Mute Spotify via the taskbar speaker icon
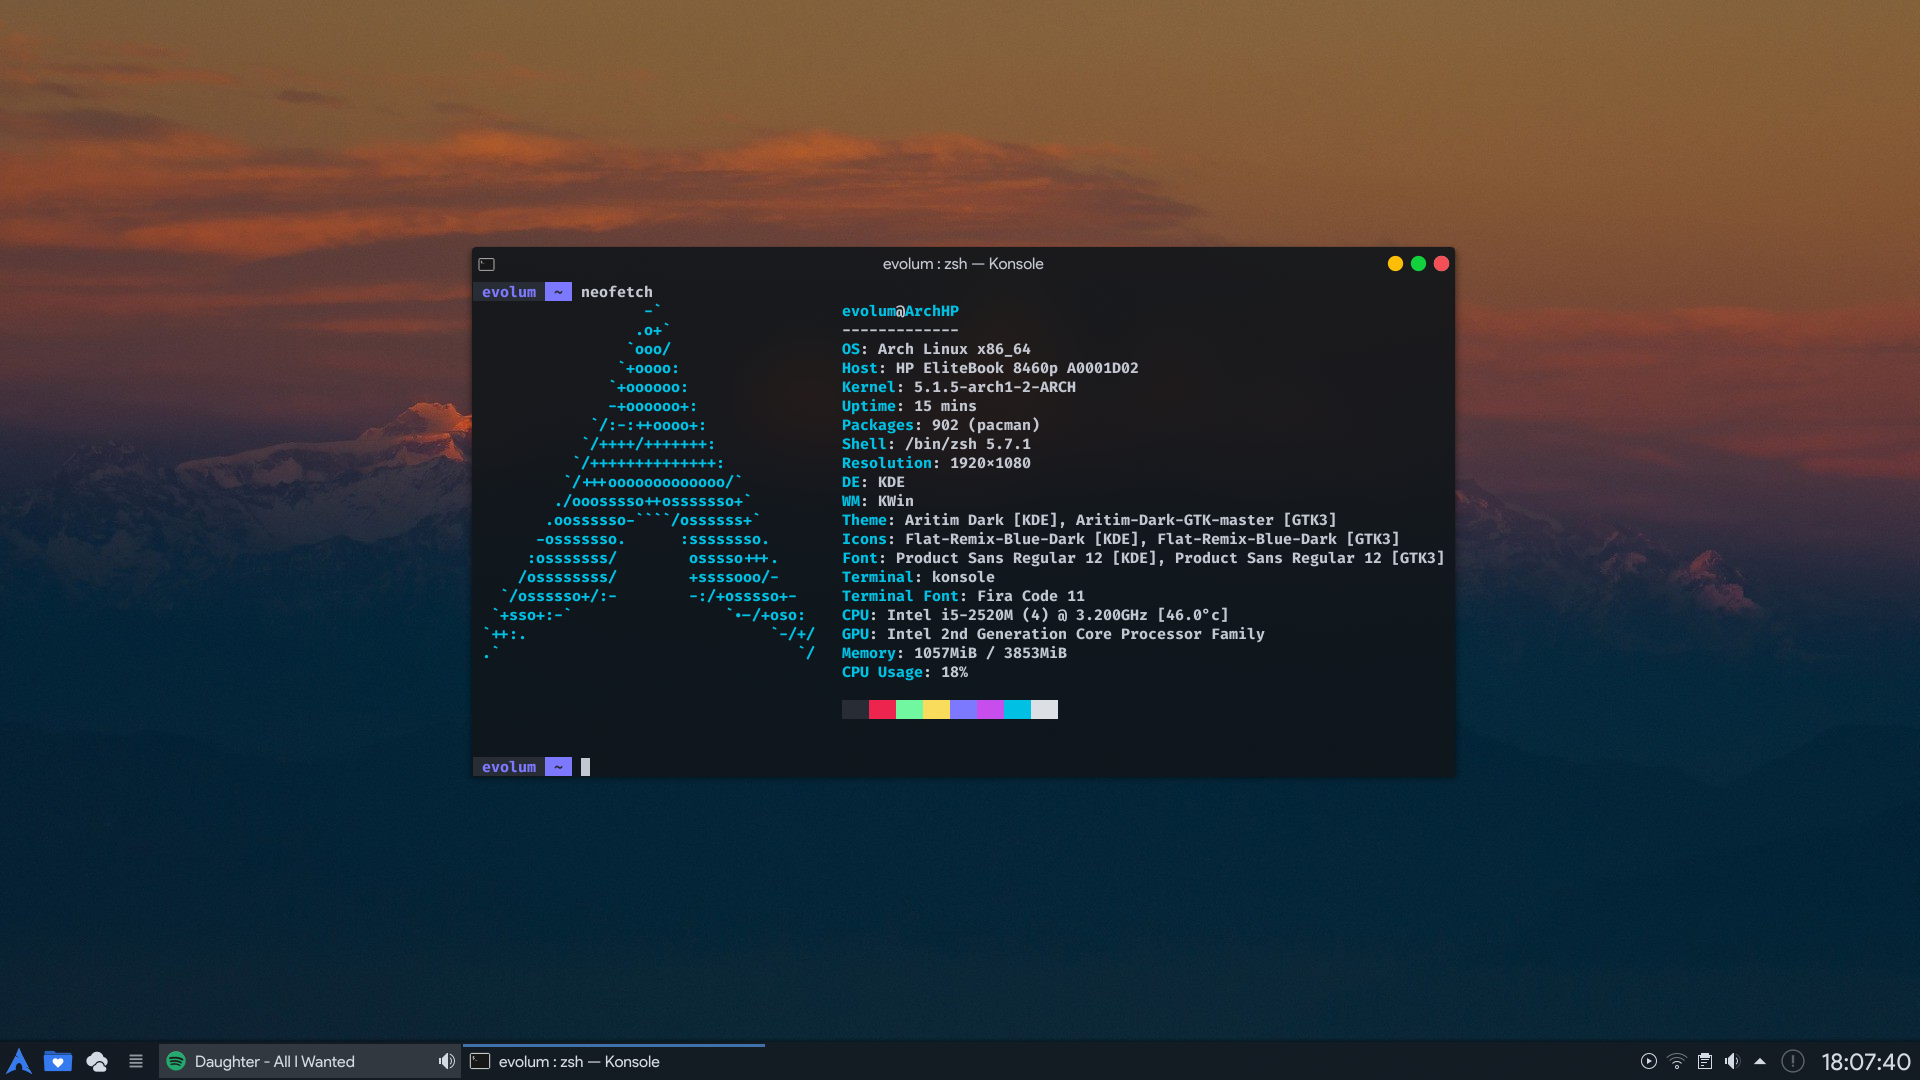 point(446,1061)
